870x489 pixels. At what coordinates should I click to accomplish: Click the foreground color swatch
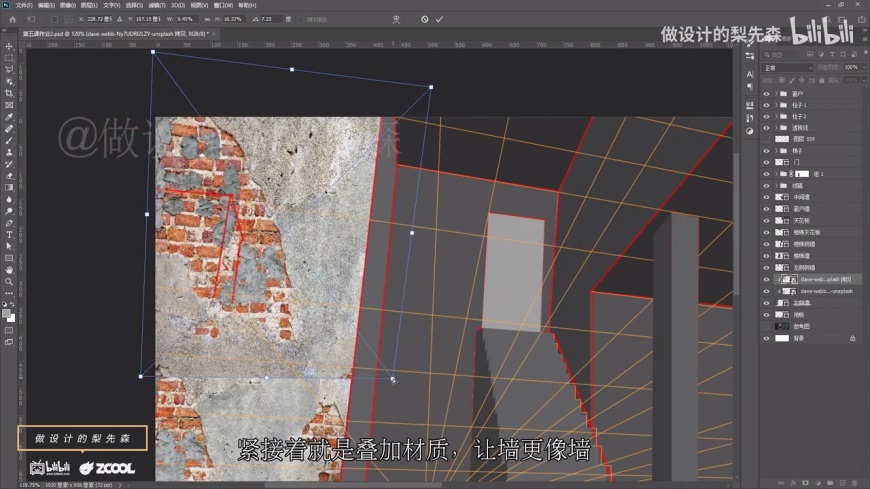[7, 314]
